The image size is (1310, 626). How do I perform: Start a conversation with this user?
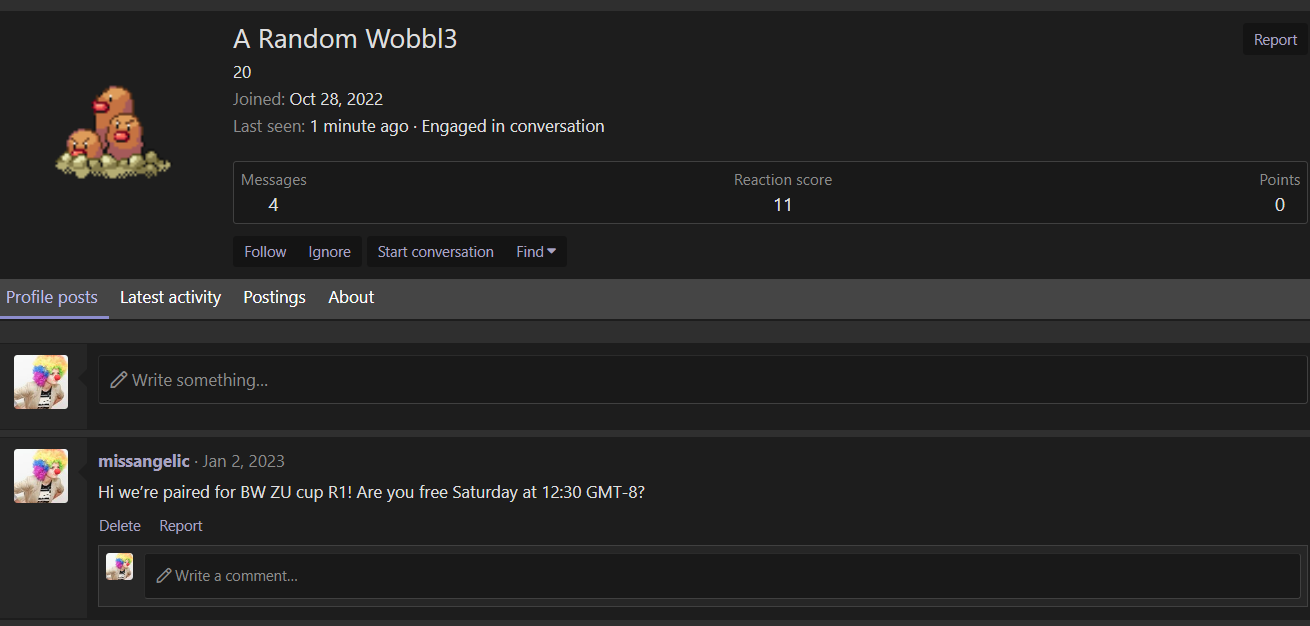pyautogui.click(x=435, y=251)
